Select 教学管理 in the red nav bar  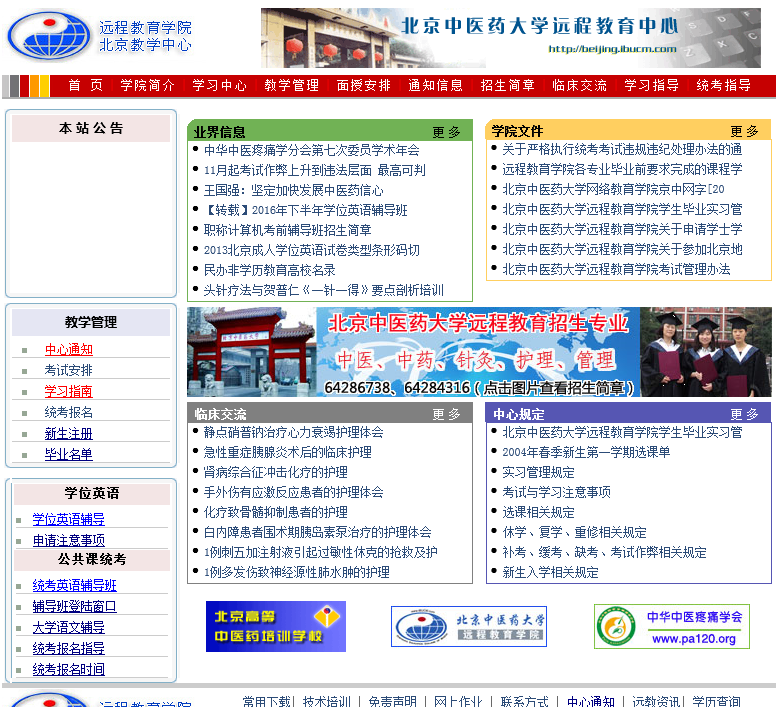coord(291,85)
